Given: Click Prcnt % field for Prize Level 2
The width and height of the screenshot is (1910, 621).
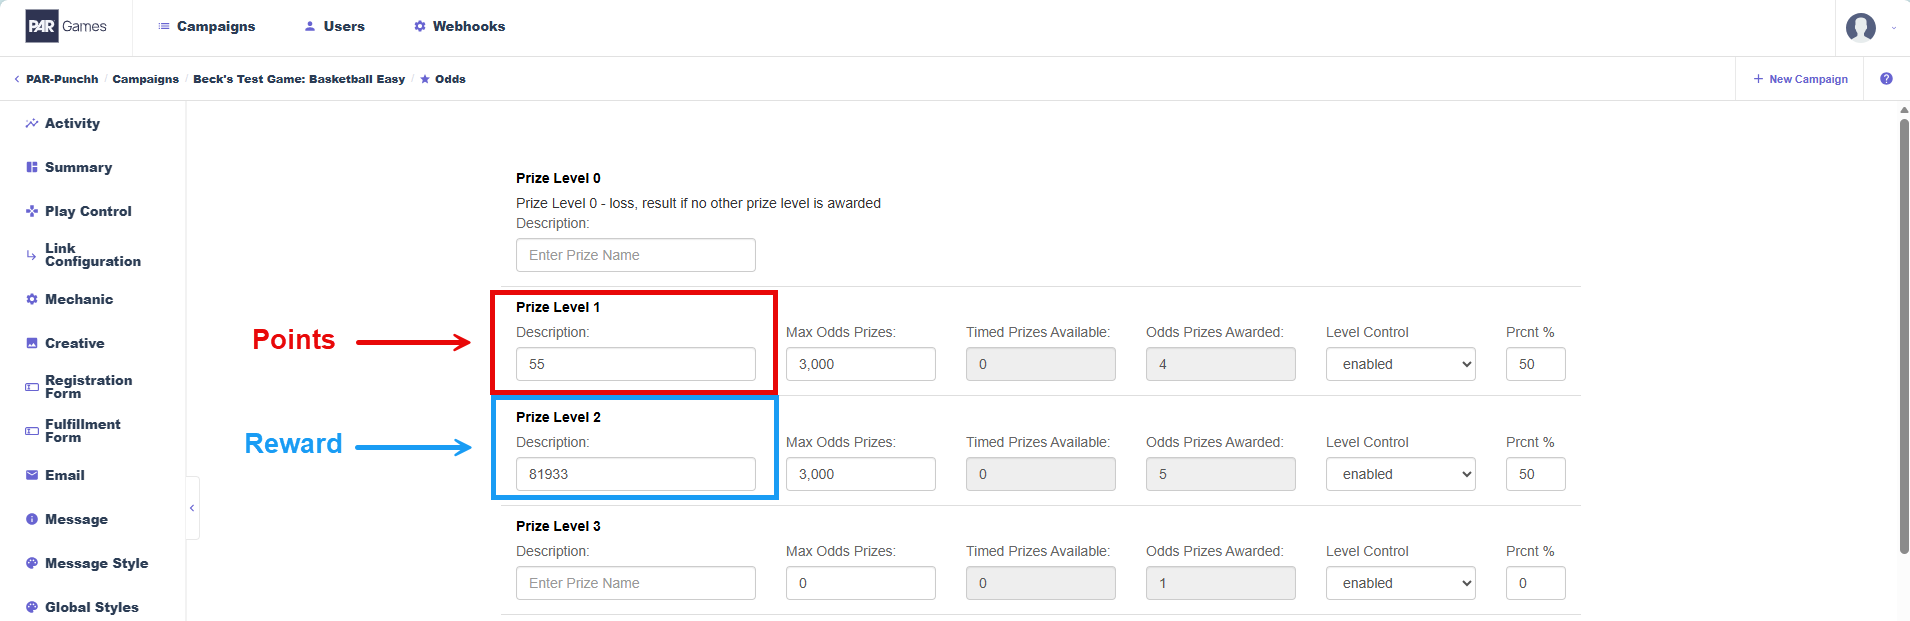Looking at the screenshot, I should click(1536, 474).
